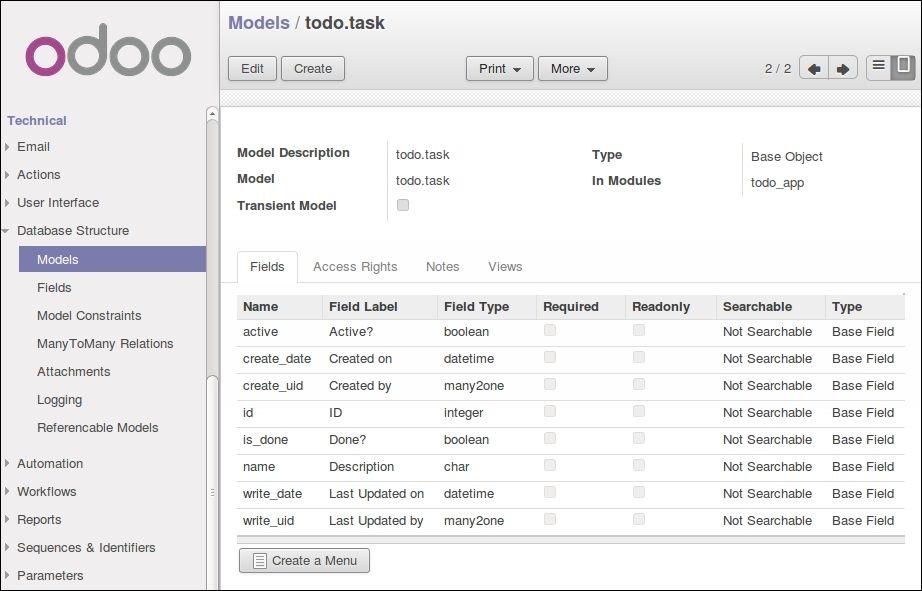Image resolution: width=922 pixels, height=591 pixels.
Task: Expand the User Interface section
Action: [x=58, y=203]
